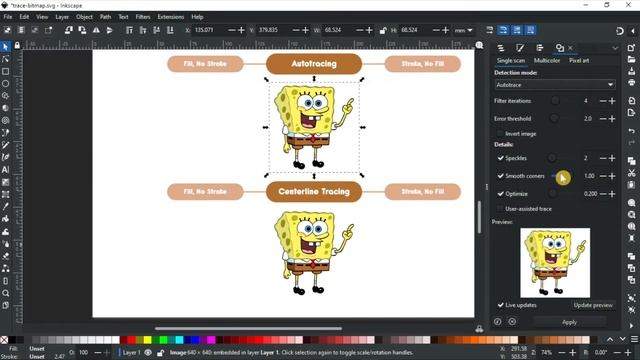Click the Select All icon
This screenshot has width=640, height=360.
pos(7,30)
